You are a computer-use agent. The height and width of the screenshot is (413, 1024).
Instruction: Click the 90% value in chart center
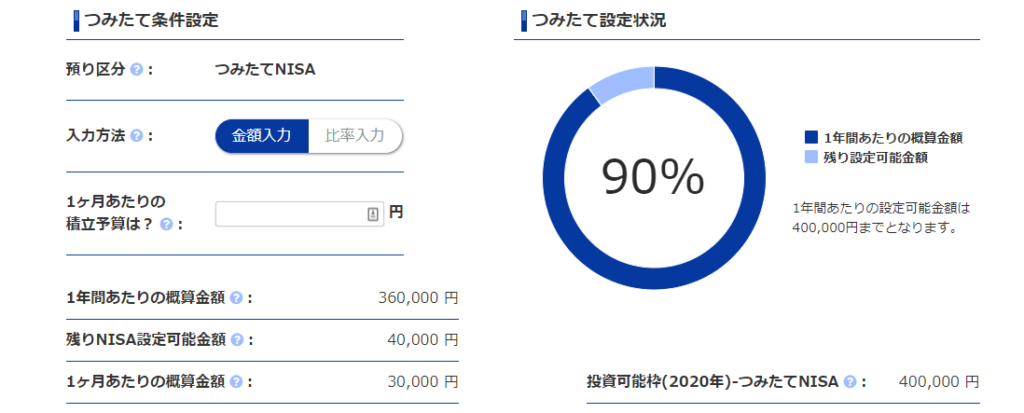[653, 178]
